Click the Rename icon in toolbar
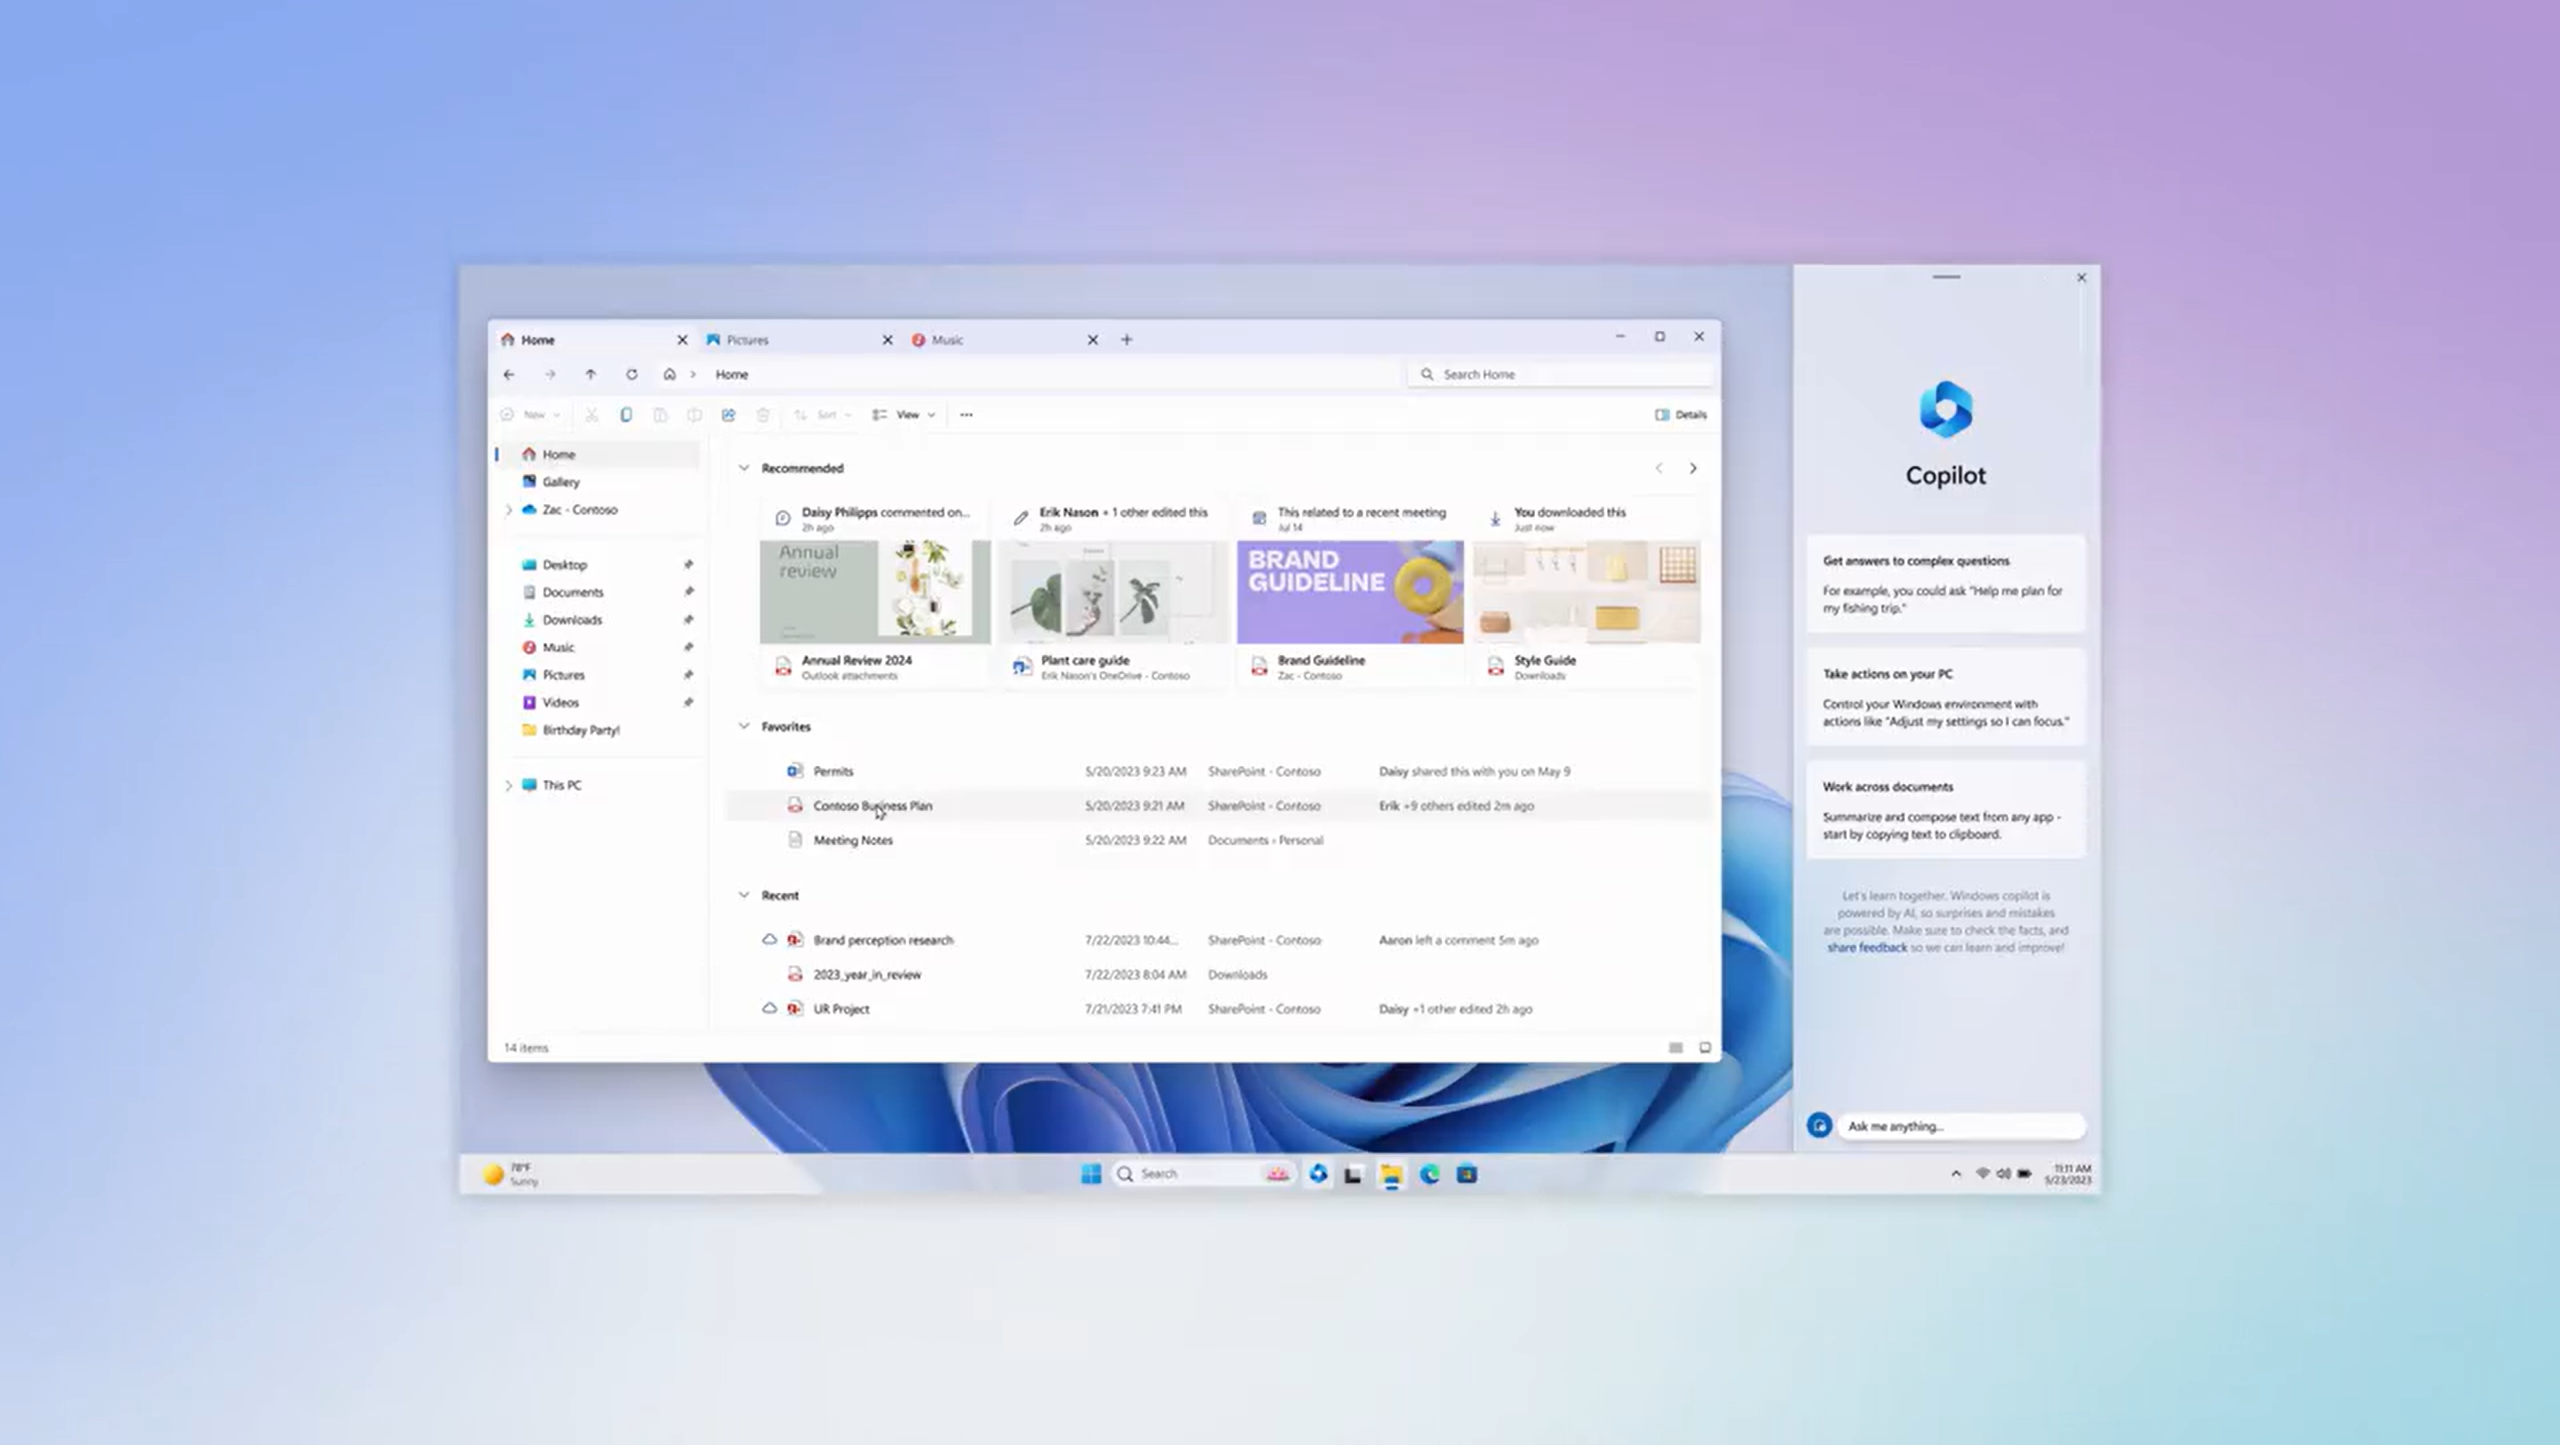 pos(694,414)
